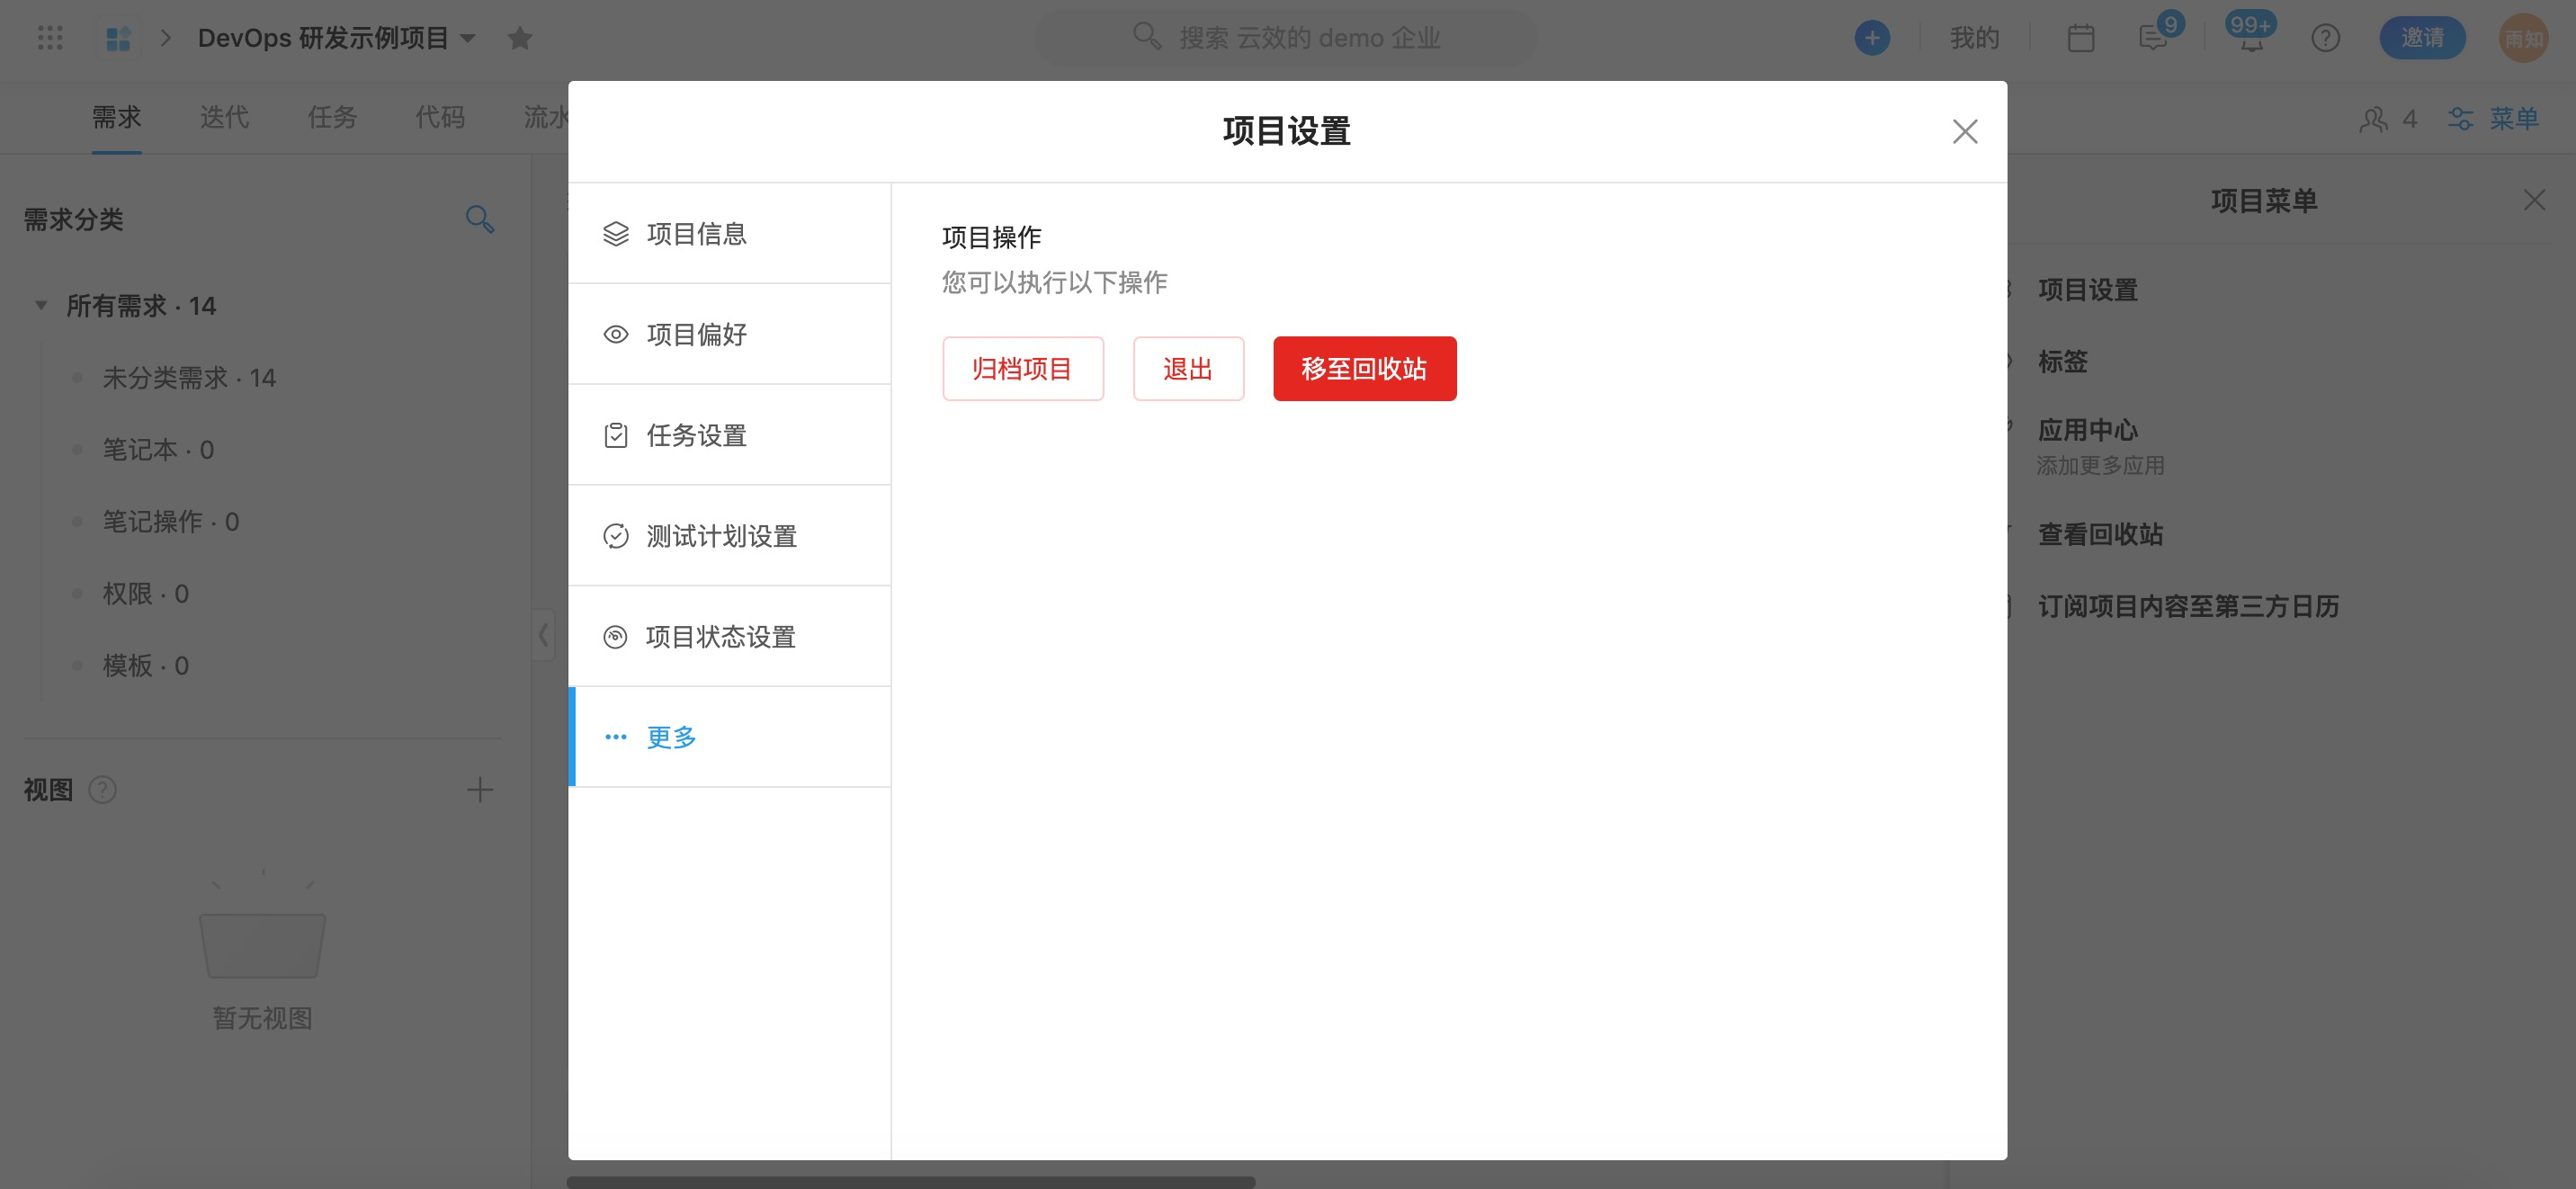Switch to the 需求 tab

pos(116,117)
